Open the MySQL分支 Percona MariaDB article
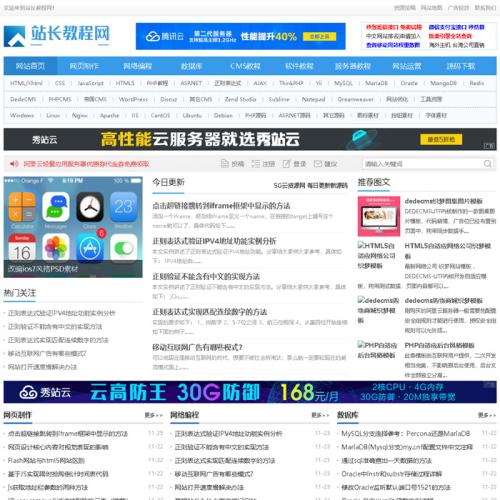500x500 pixels. pyautogui.click(x=405, y=433)
